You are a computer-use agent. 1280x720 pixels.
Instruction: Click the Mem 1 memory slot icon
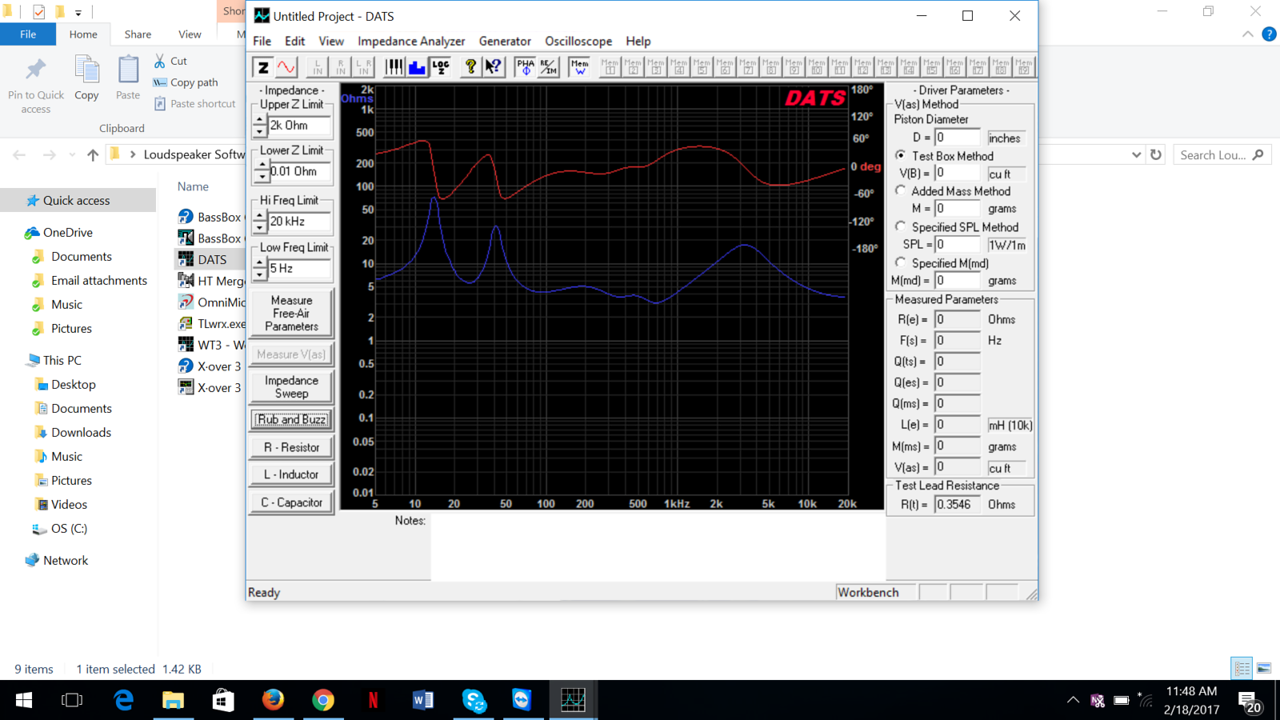(610, 67)
